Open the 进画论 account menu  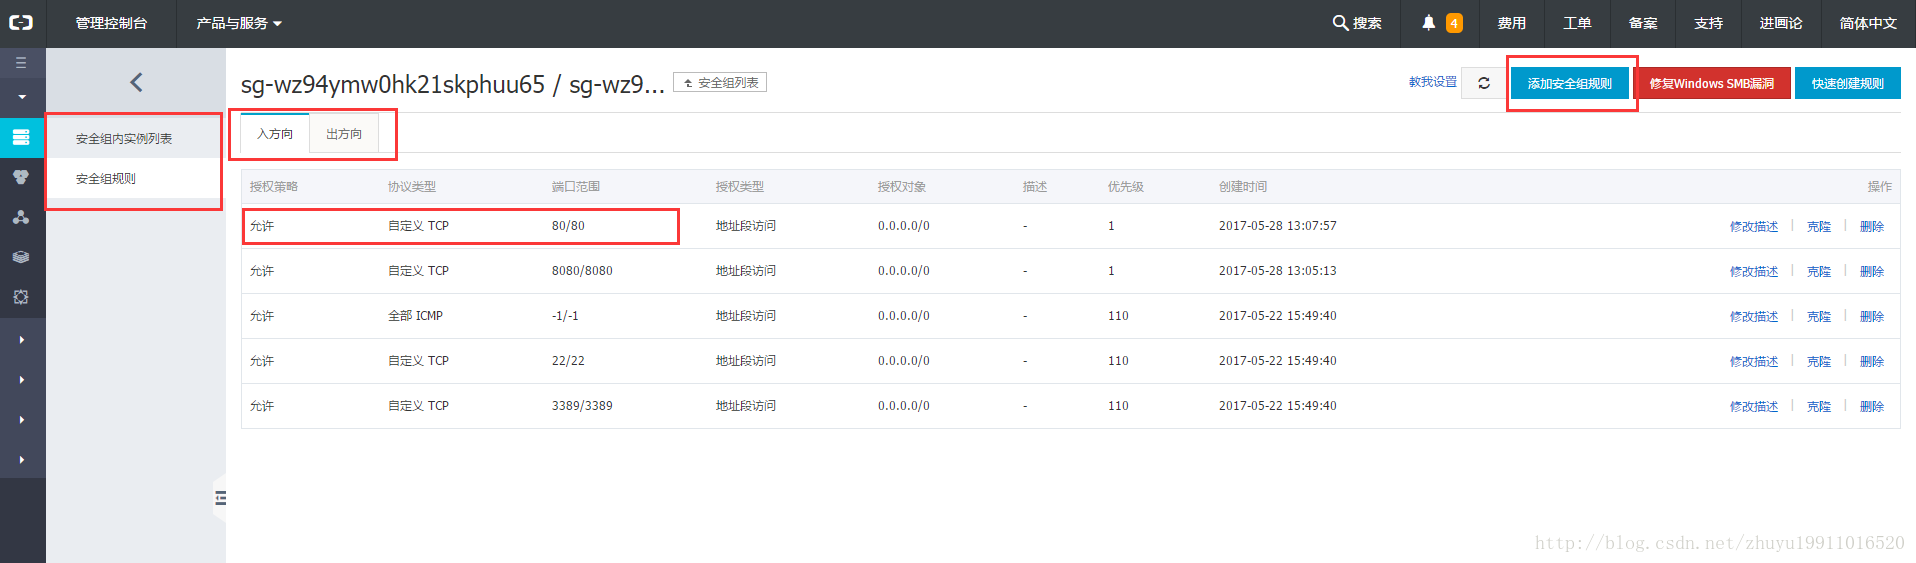1781,23
